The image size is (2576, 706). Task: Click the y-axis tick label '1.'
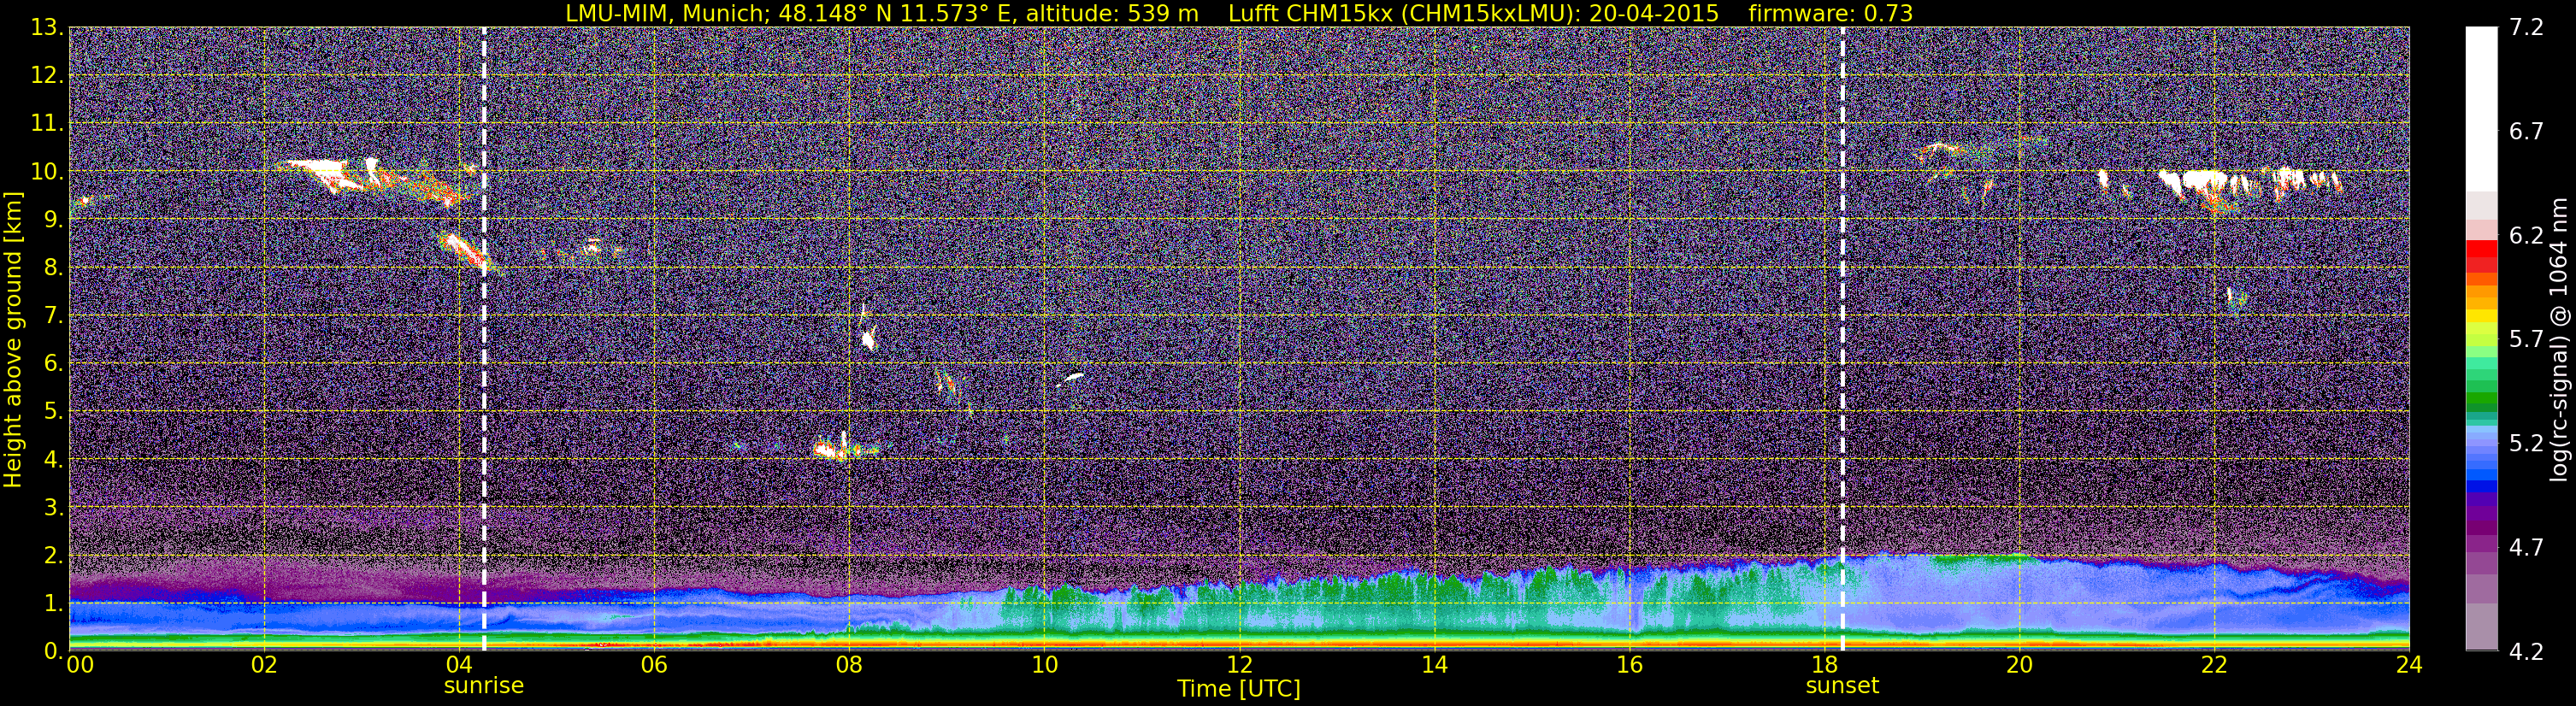pyautogui.click(x=53, y=603)
